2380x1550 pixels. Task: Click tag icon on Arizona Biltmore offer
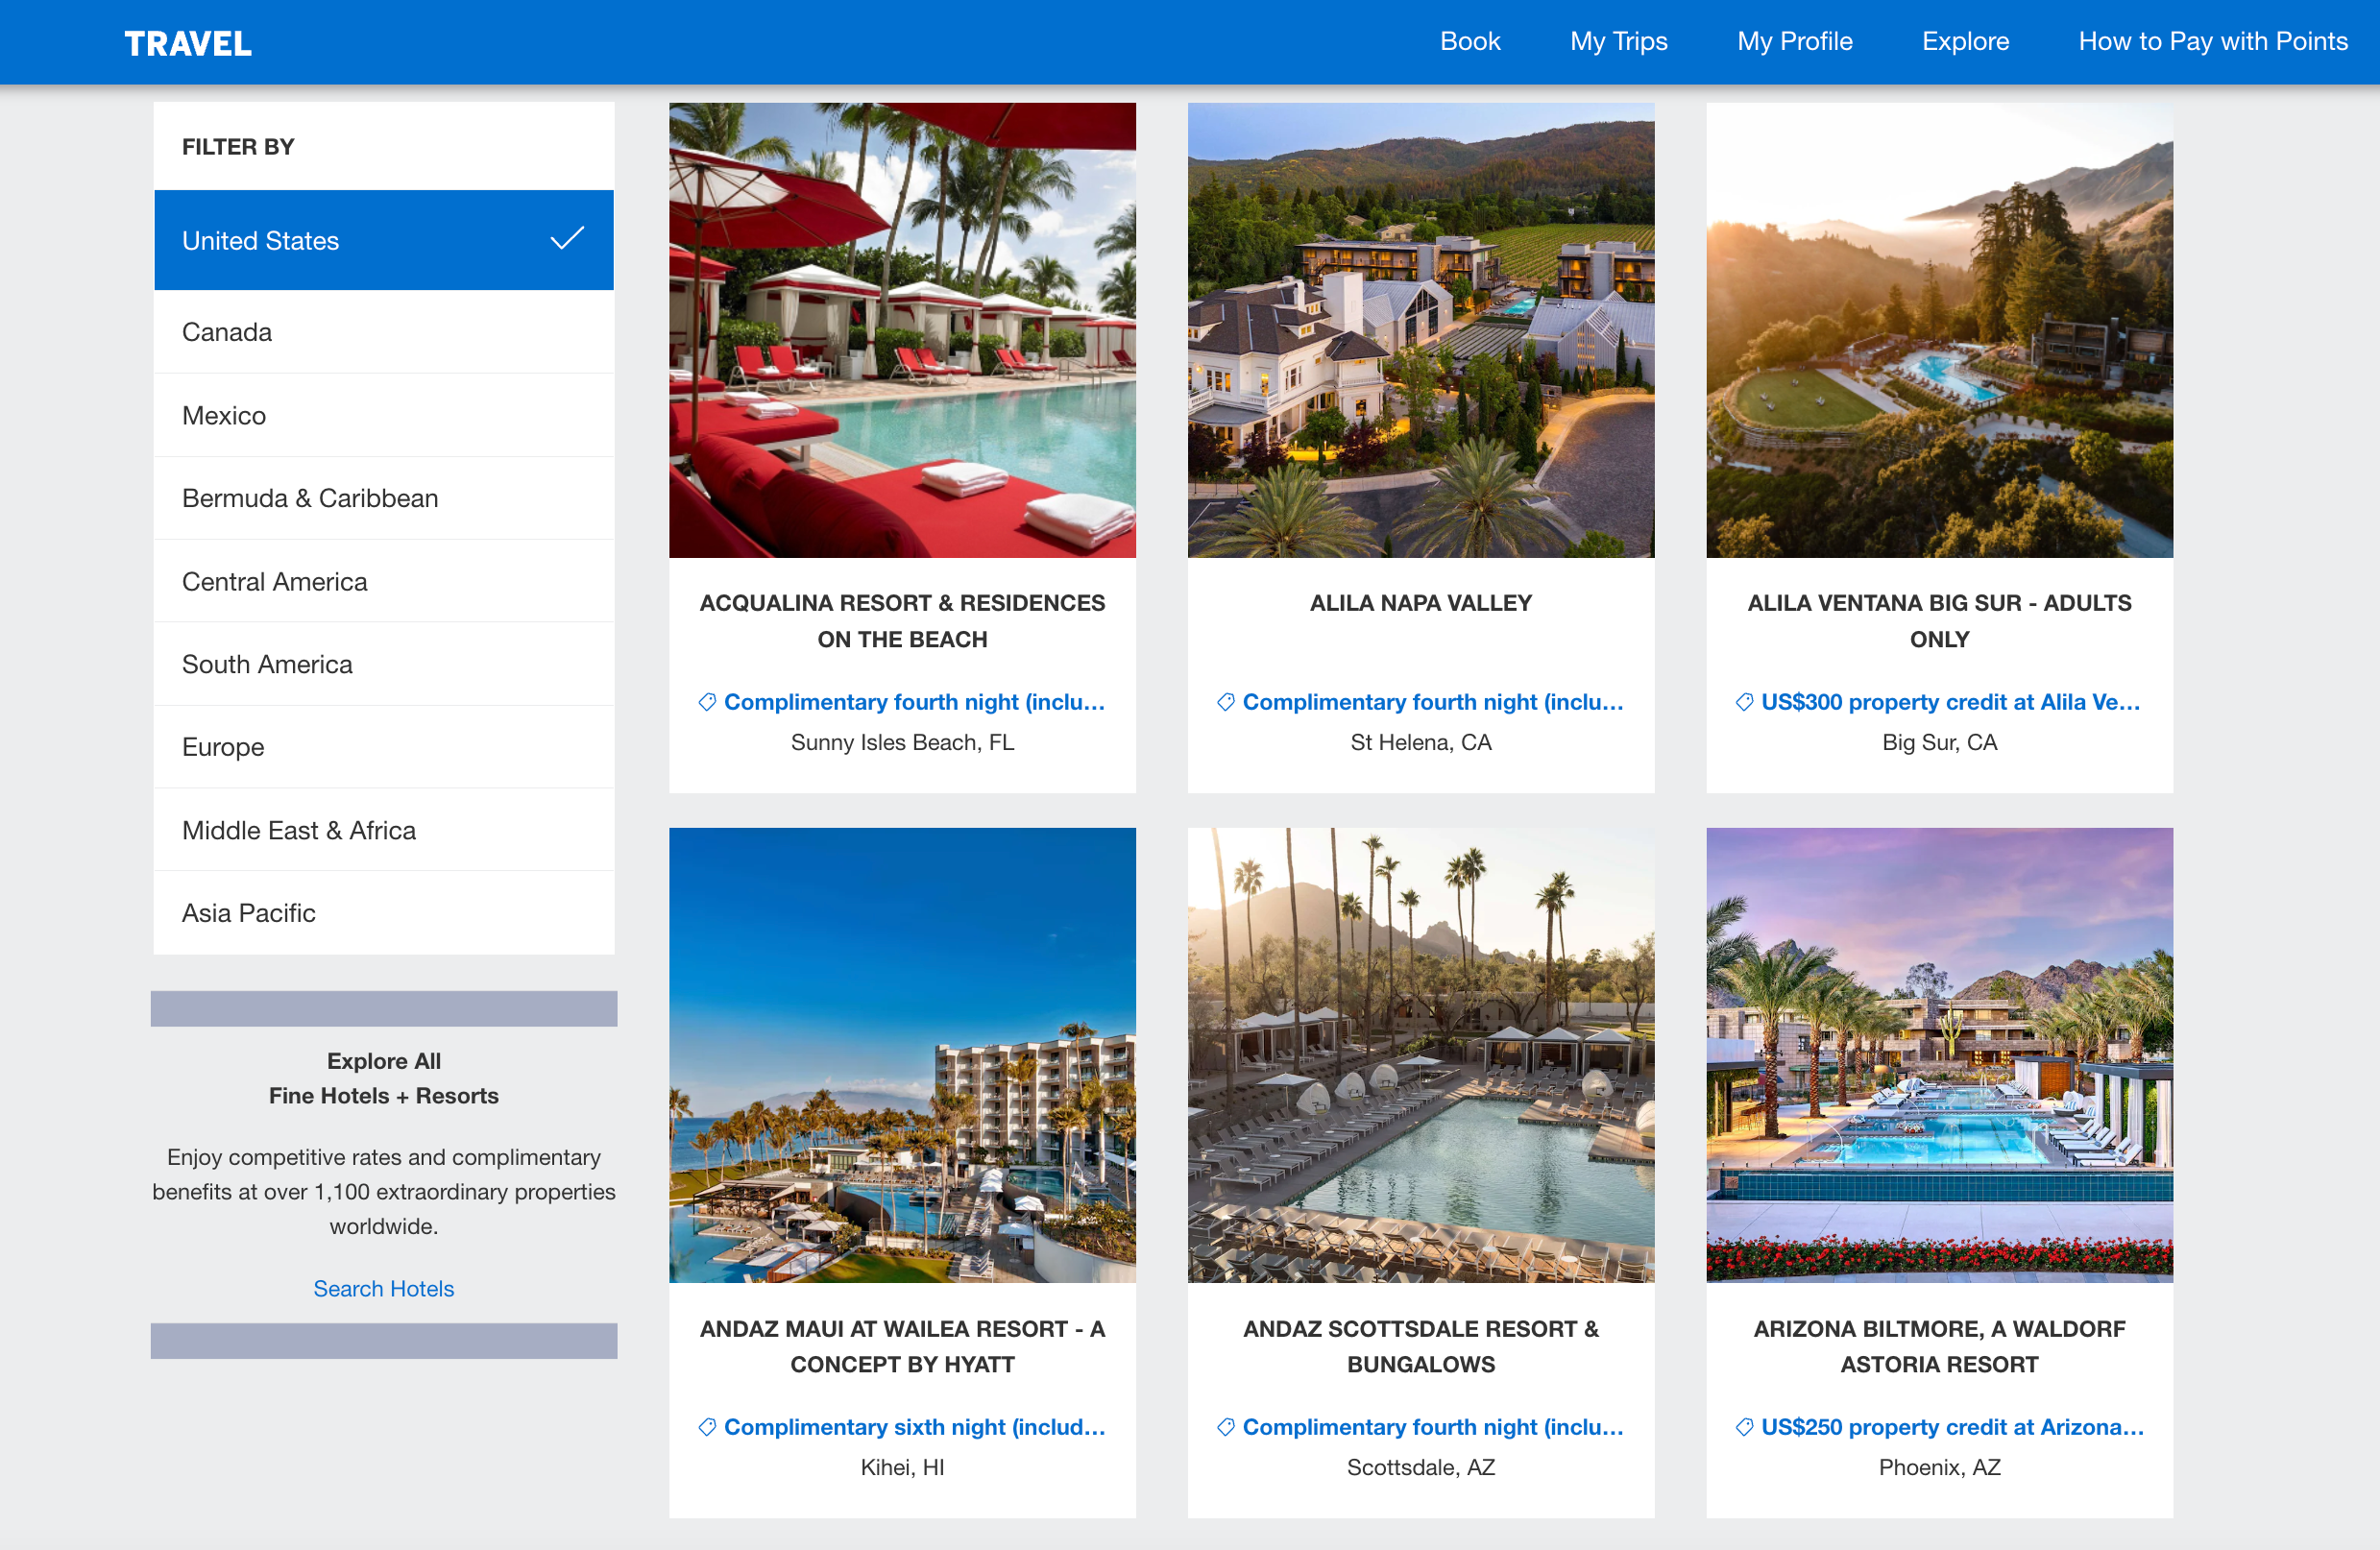coord(1744,1427)
